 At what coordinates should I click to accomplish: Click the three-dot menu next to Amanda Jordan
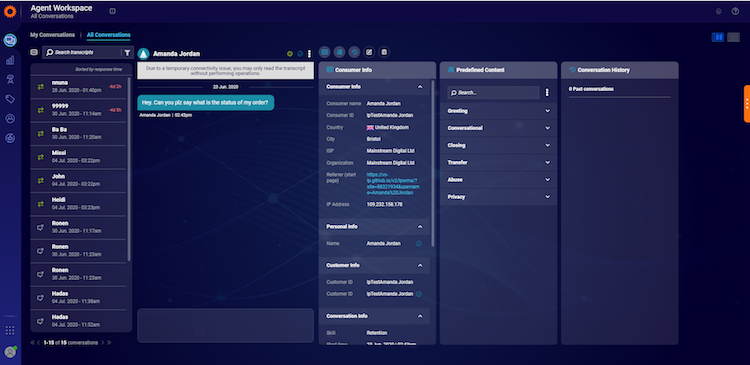309,54
